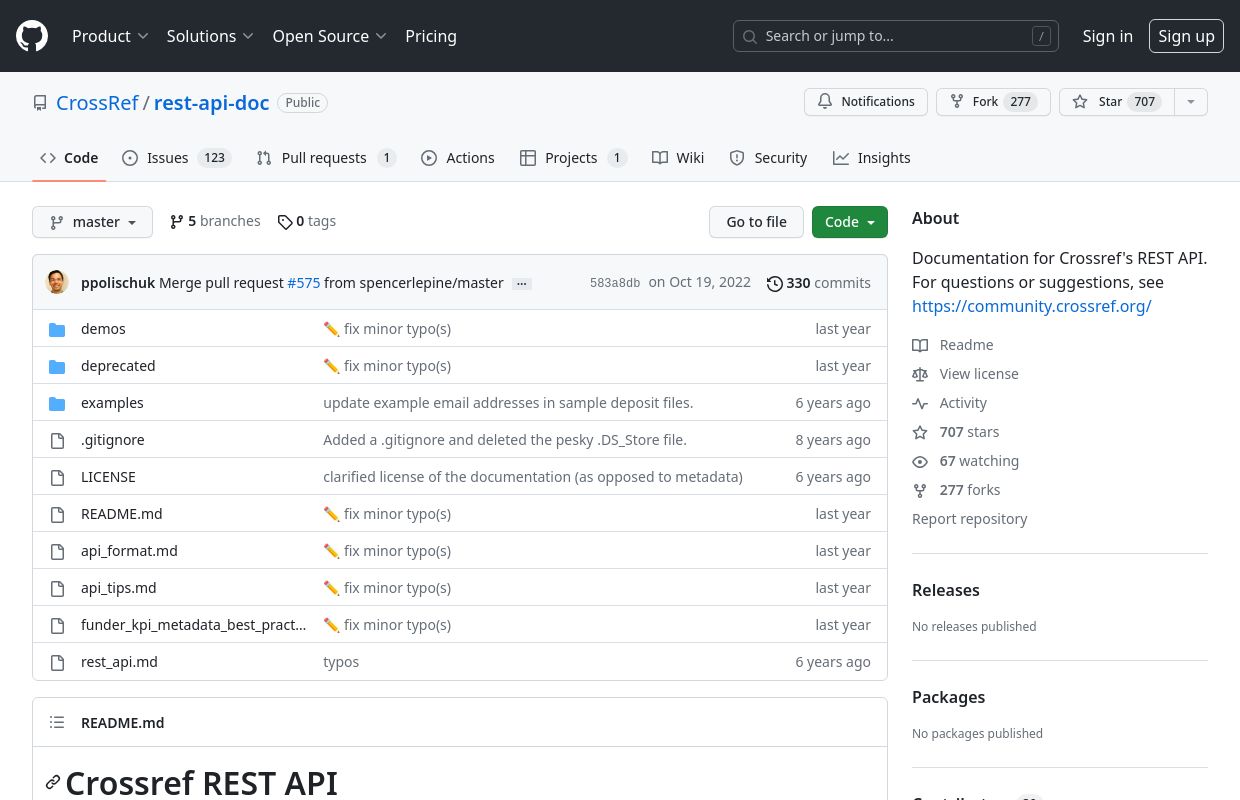The height and width of the screenshot is (800, 1240).
Task: Click the deprecated folder icon
Action: tap(57, 366)
